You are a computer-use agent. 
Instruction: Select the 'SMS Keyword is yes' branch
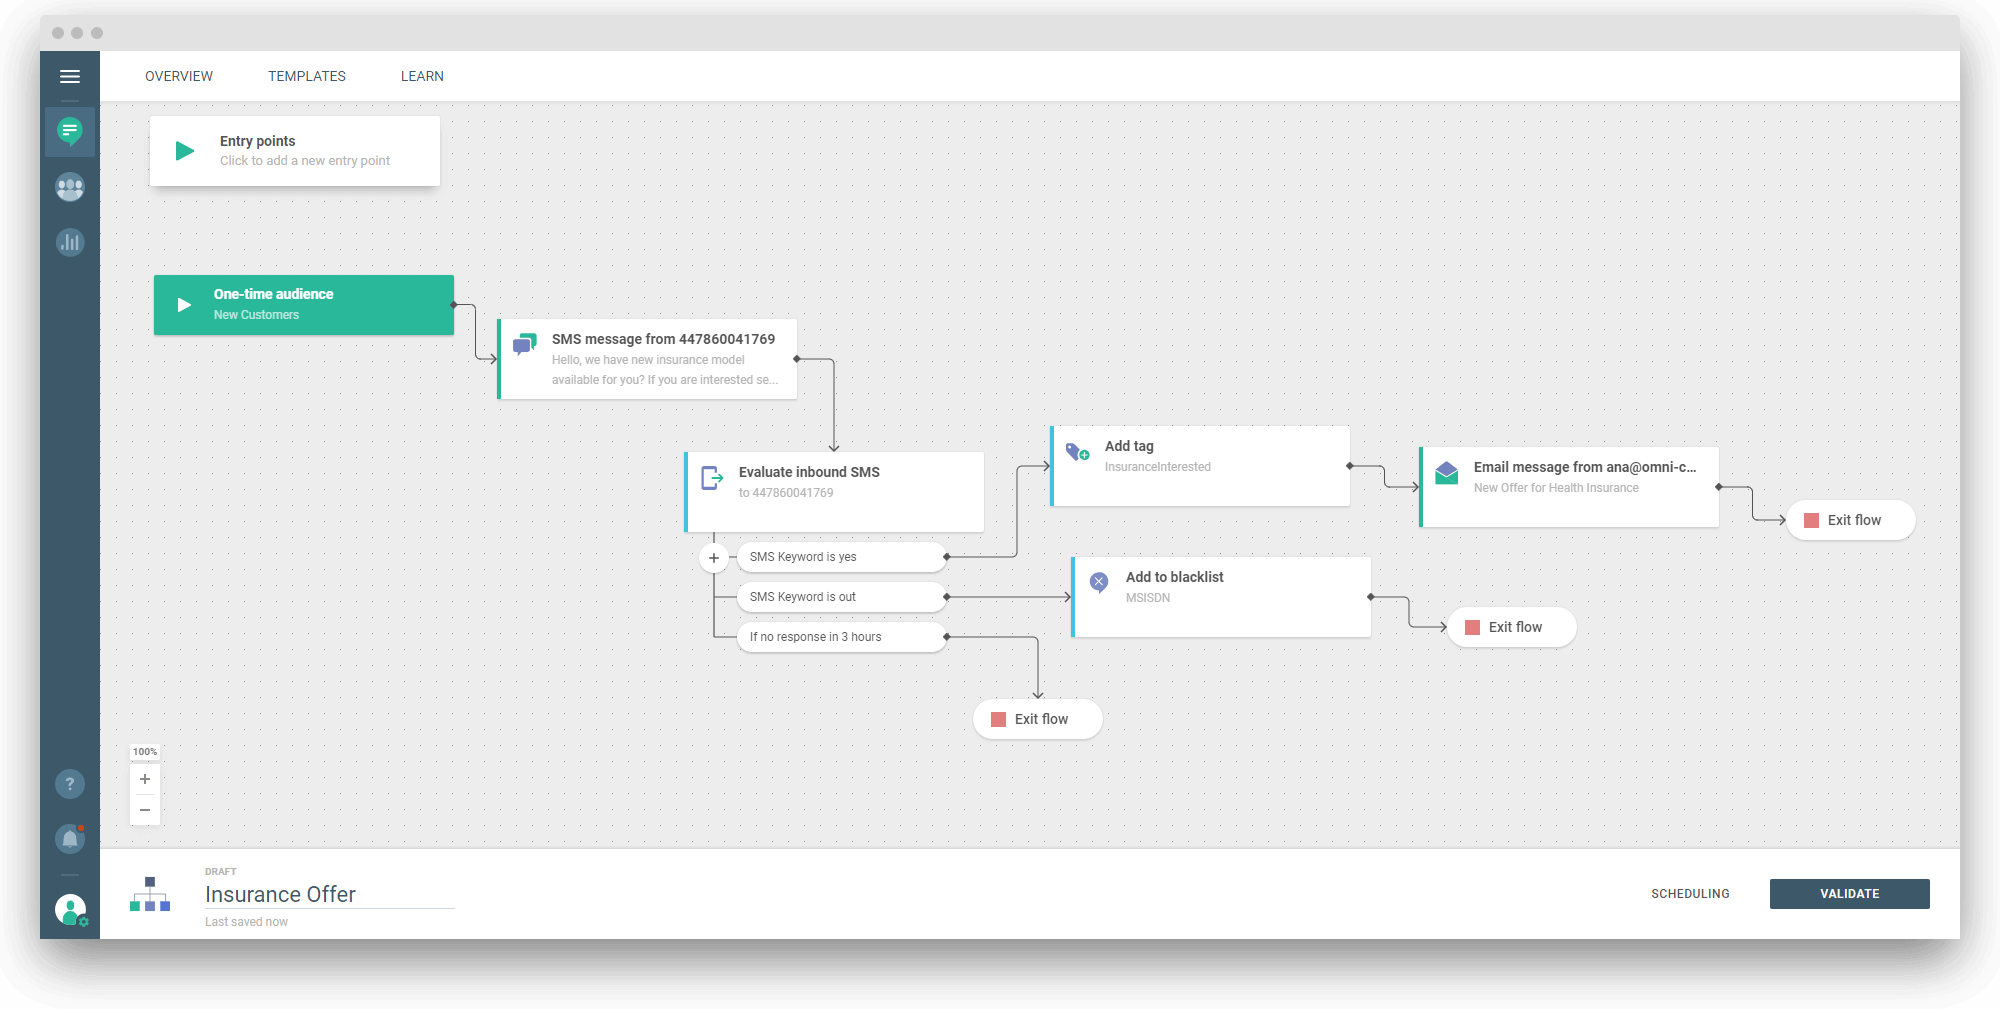tap(841, 557)
